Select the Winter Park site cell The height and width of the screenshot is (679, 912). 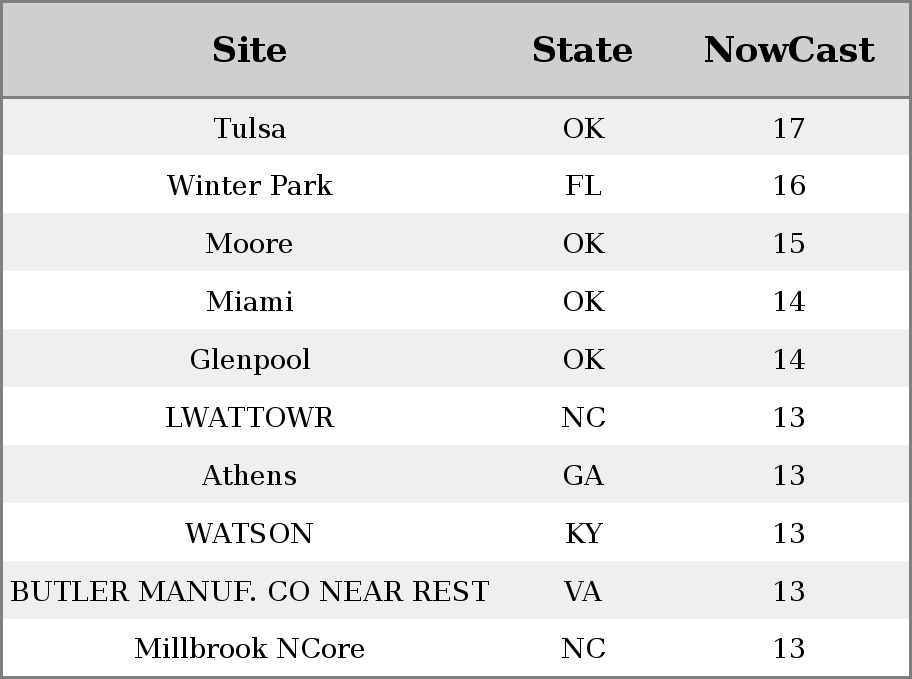click(x=250, y=186)
